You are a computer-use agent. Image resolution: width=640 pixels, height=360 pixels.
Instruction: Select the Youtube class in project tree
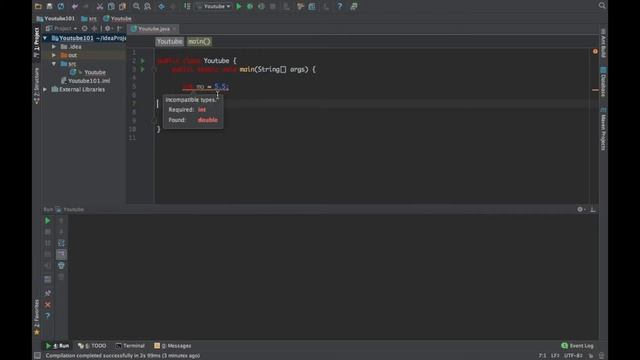tap(89, 72)
